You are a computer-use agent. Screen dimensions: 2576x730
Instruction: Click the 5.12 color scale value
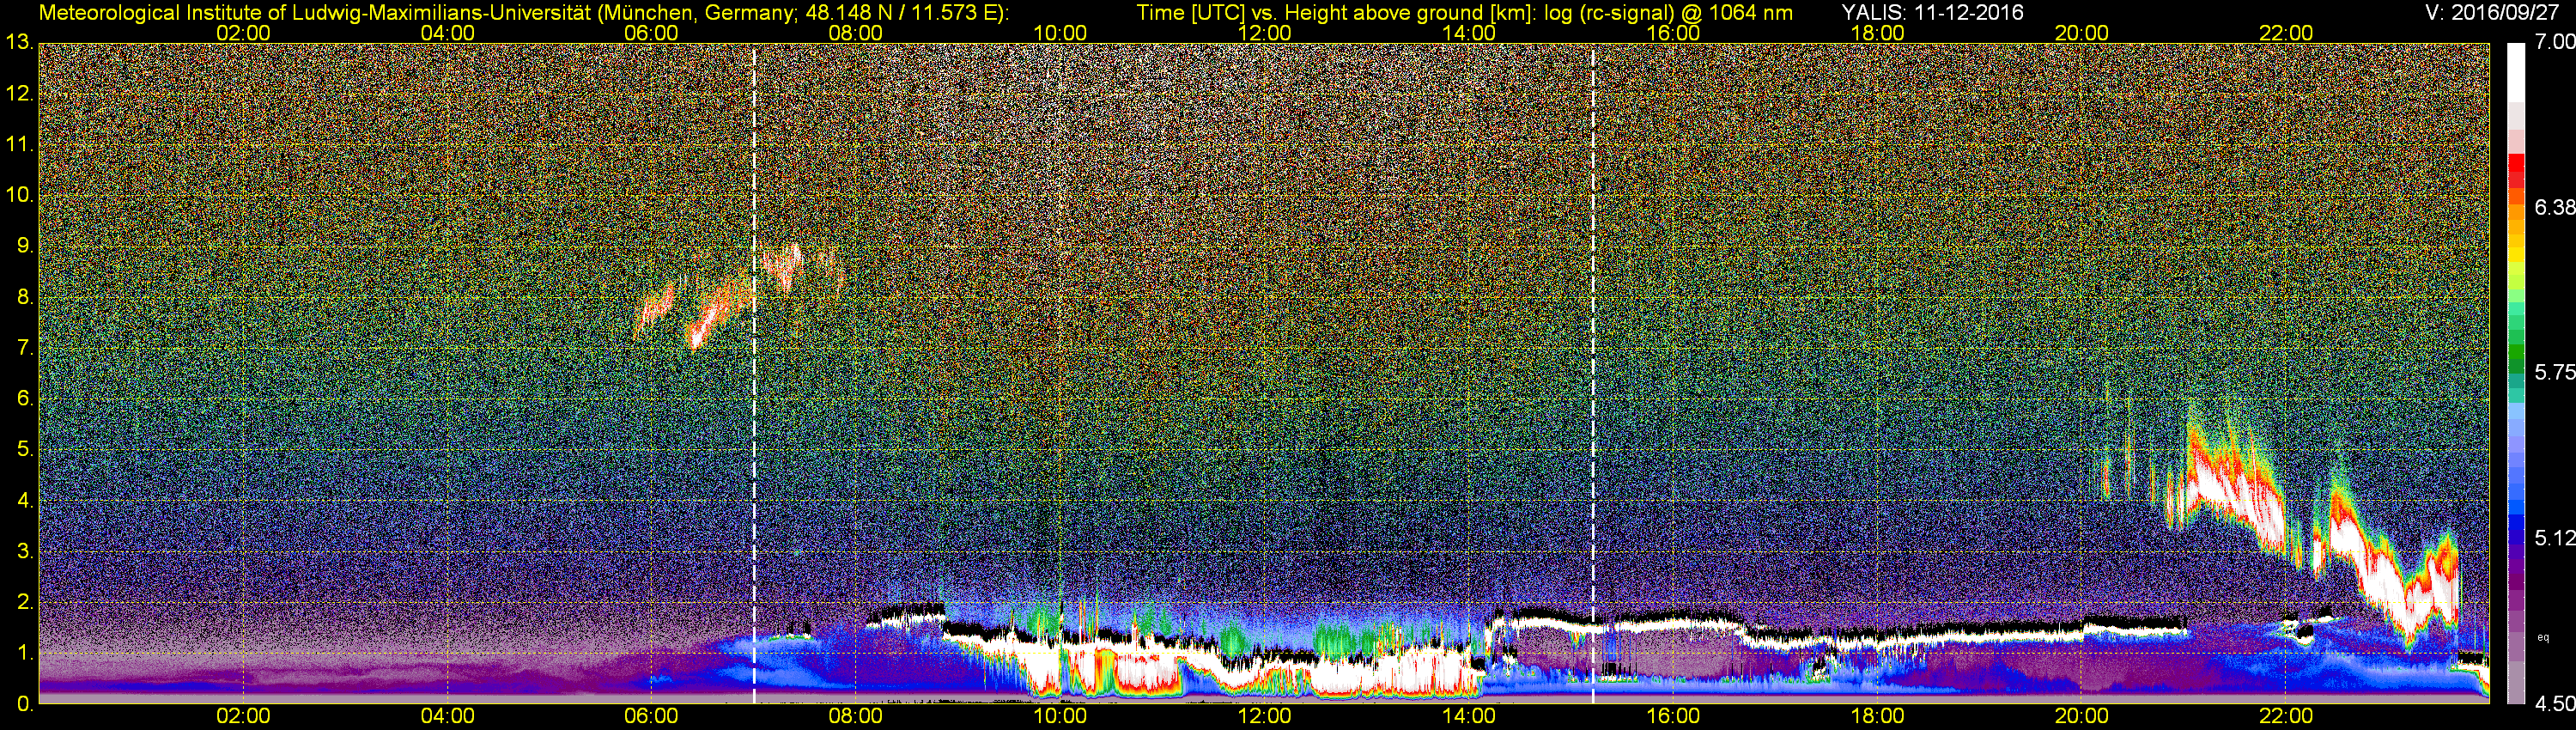(2555, 538)
